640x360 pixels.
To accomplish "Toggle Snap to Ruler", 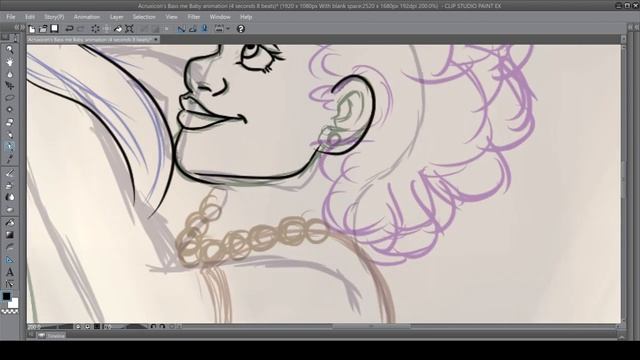I will click(181, 29).
